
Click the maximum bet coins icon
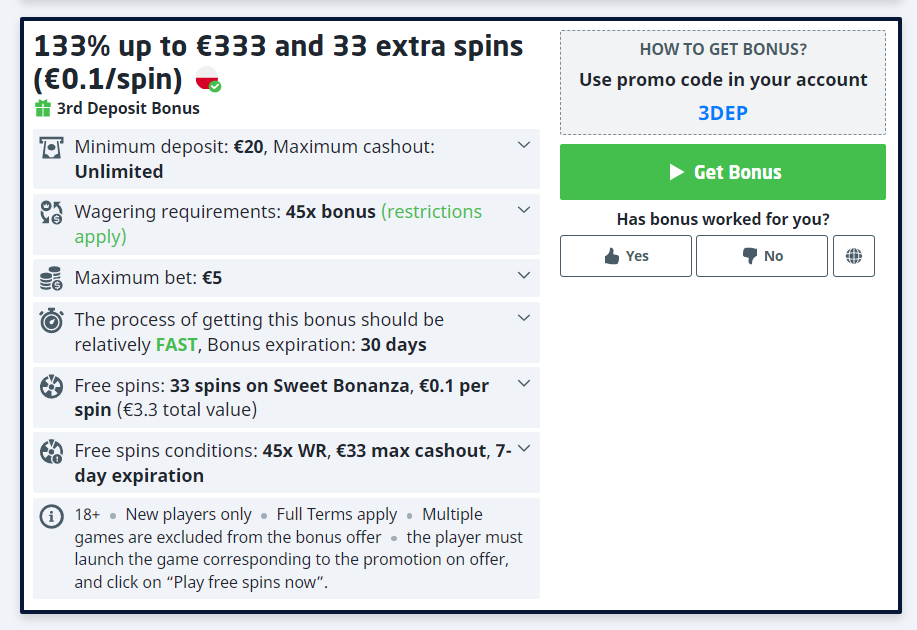[51, 278]
